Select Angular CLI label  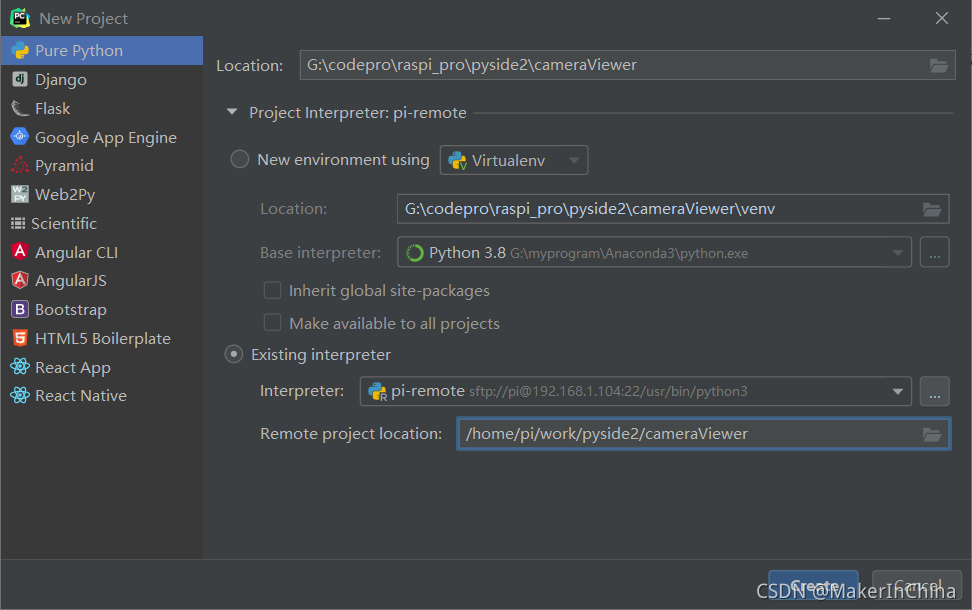76,252
